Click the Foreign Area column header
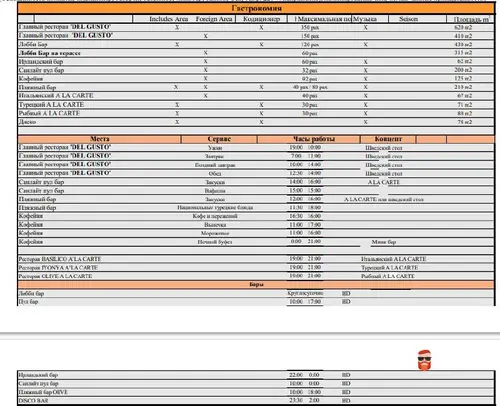This screenshot has width=500, height=406. click(214, 19)
